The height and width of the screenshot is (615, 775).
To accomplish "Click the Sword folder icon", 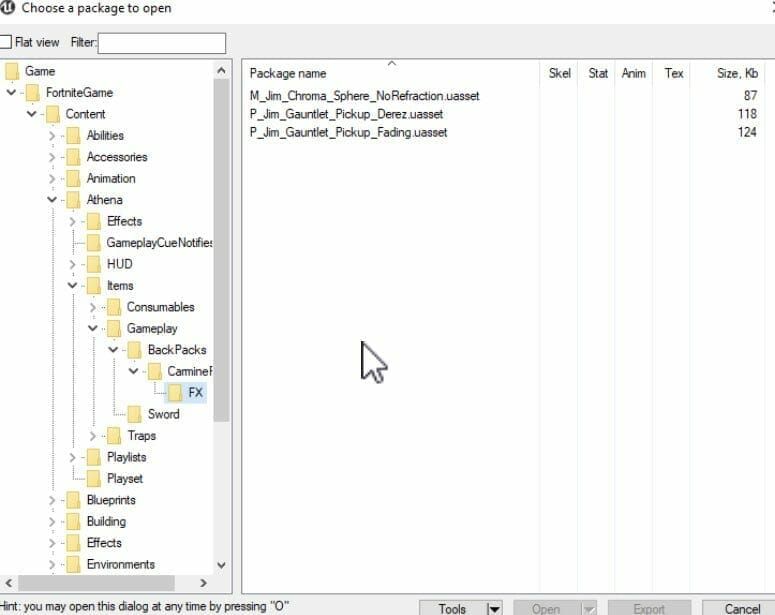I will tap(134, 414).
